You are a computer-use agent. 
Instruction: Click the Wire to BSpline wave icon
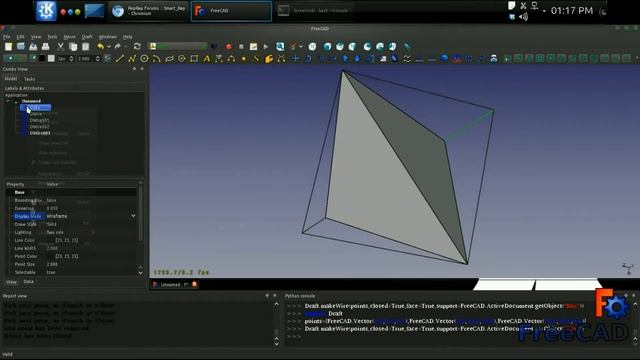pos(407,59)
